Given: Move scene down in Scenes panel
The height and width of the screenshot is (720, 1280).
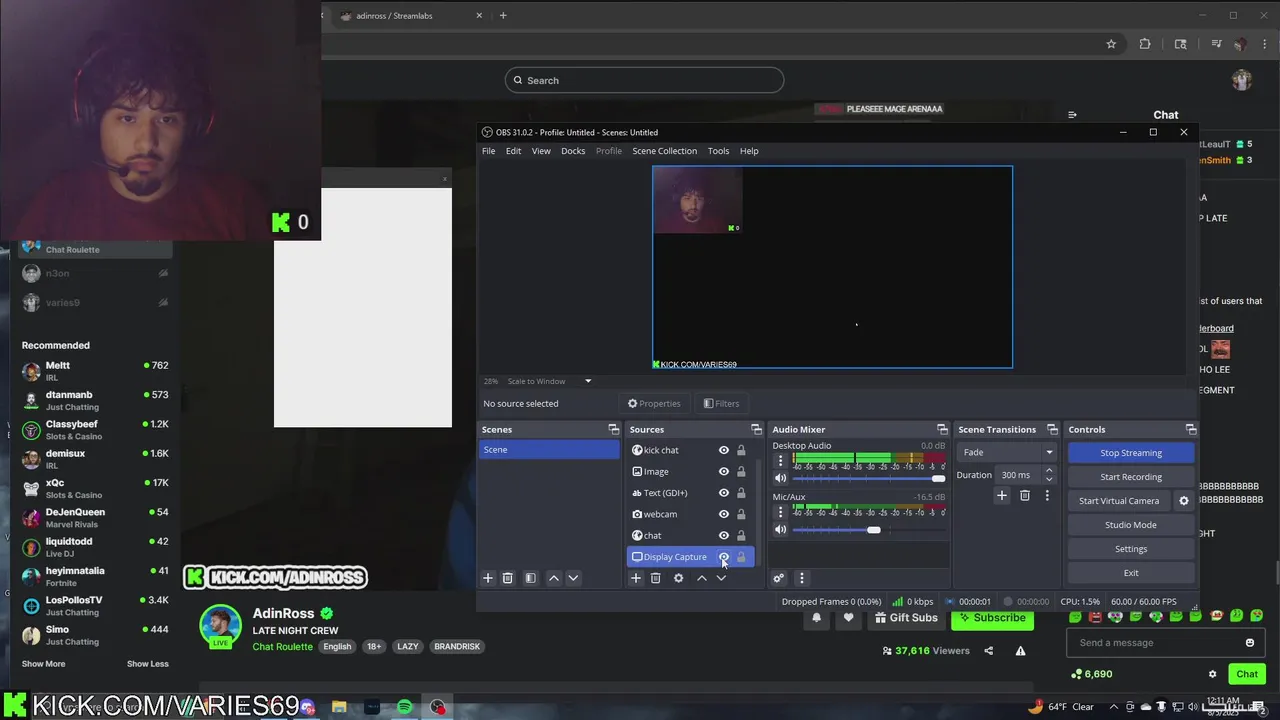Looking at the screenshot, I should [573, 578].
